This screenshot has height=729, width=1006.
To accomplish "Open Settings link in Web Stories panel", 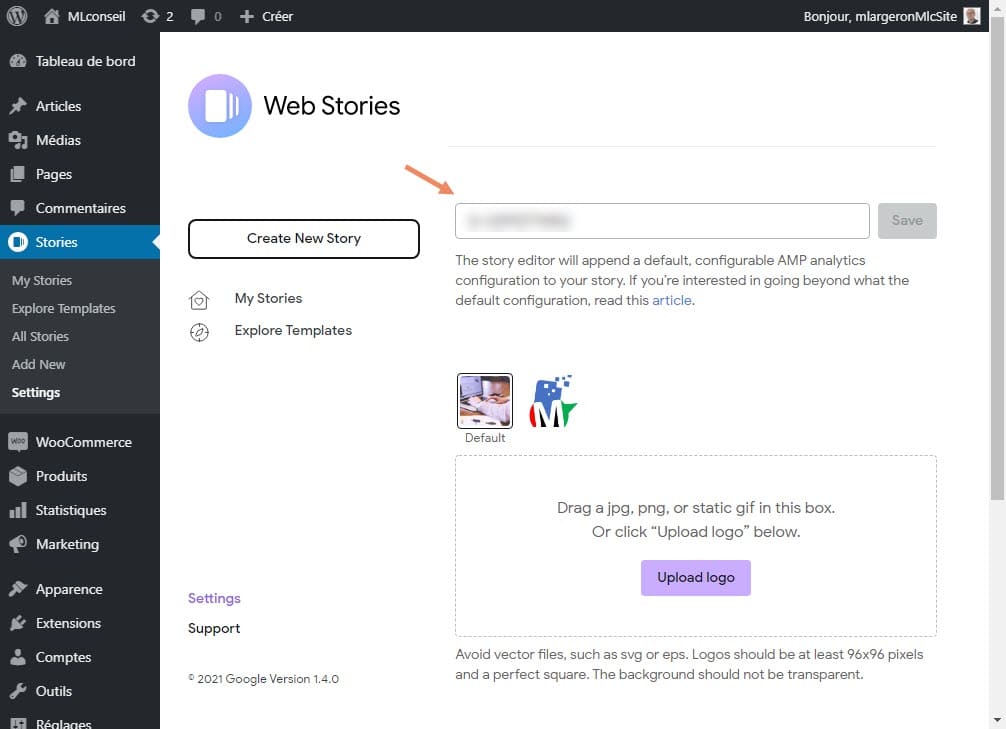I will 214,598.
